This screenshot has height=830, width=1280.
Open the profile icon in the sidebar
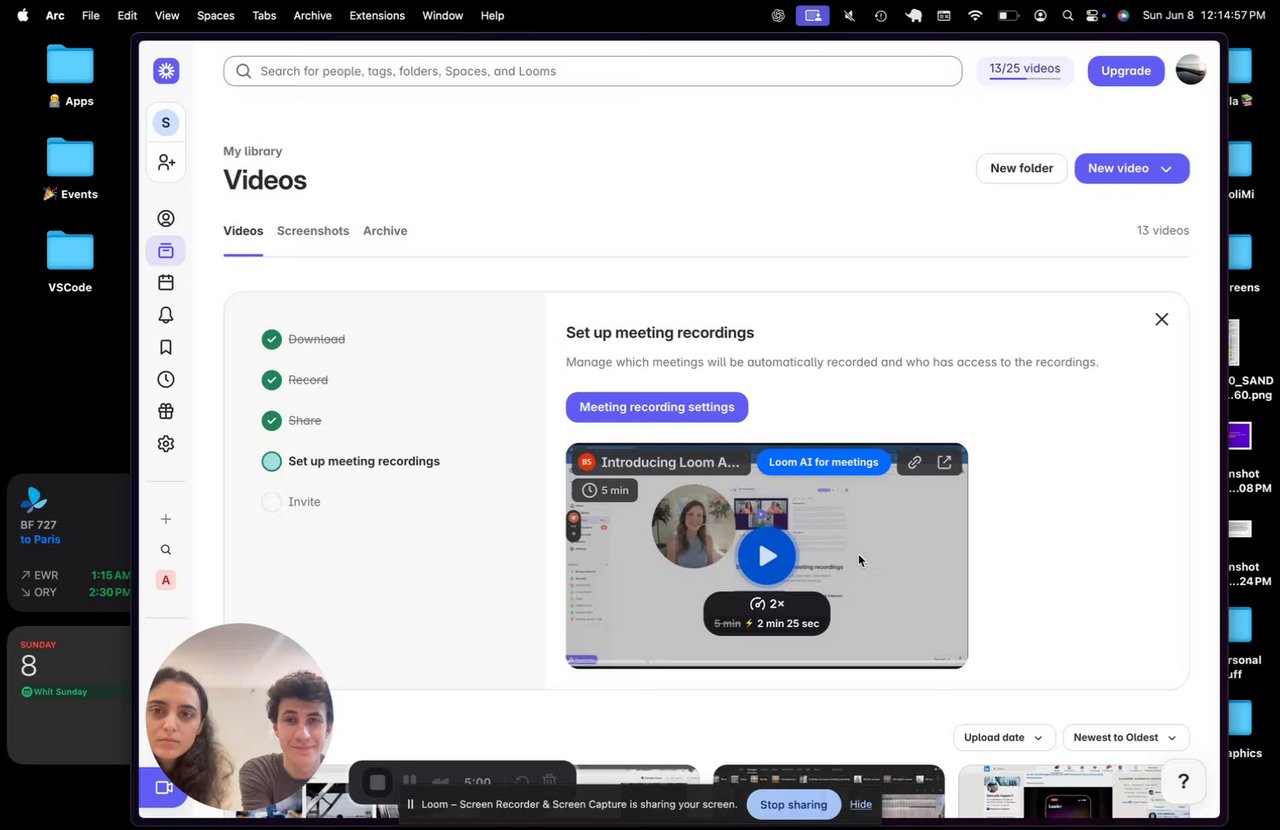166,219
